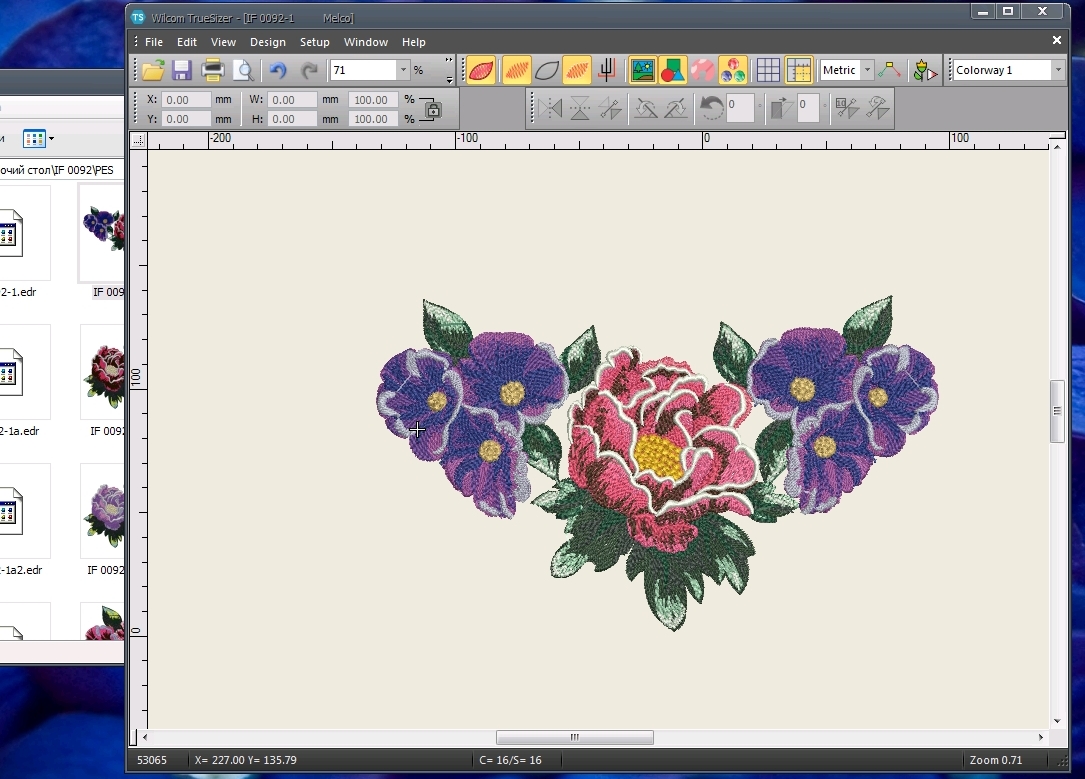This screenshot has height=779, width=1085.
Task: Open Print Preview from the toolbar
Action: pyautogui.click(x=243, y=70)
